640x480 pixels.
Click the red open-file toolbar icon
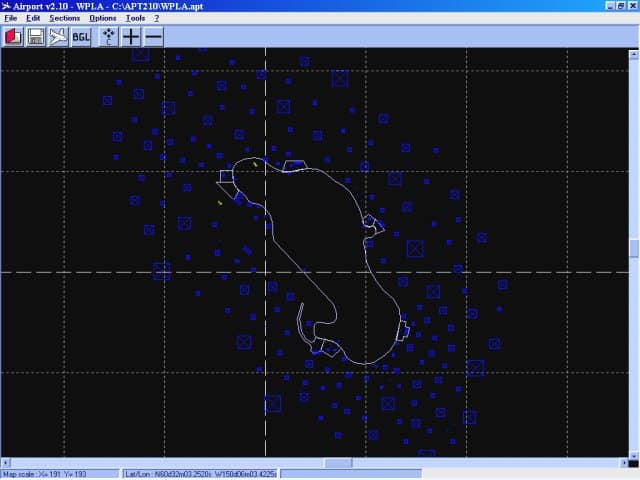pyautogui.click(x=13, y=37)
